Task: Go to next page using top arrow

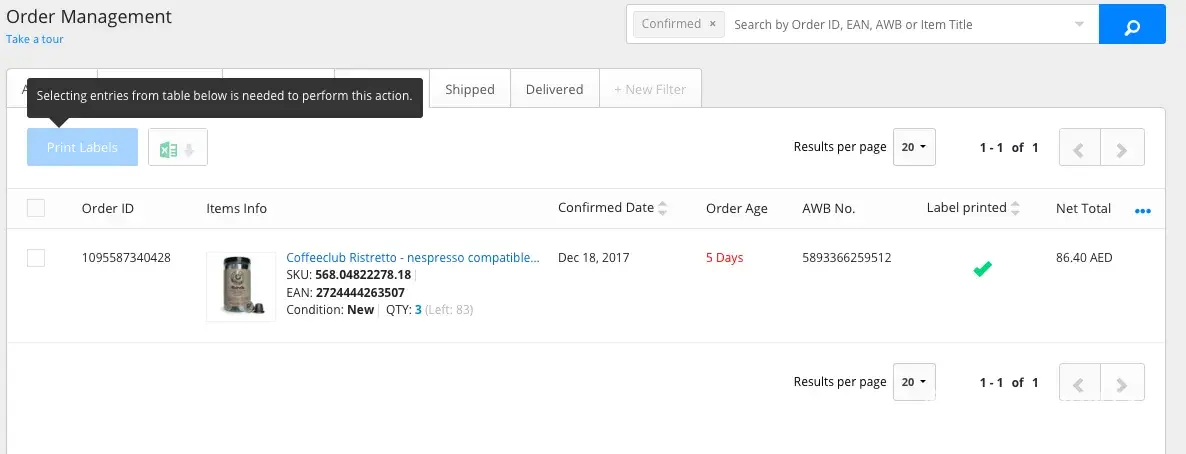Action: tap(1122, 148)
